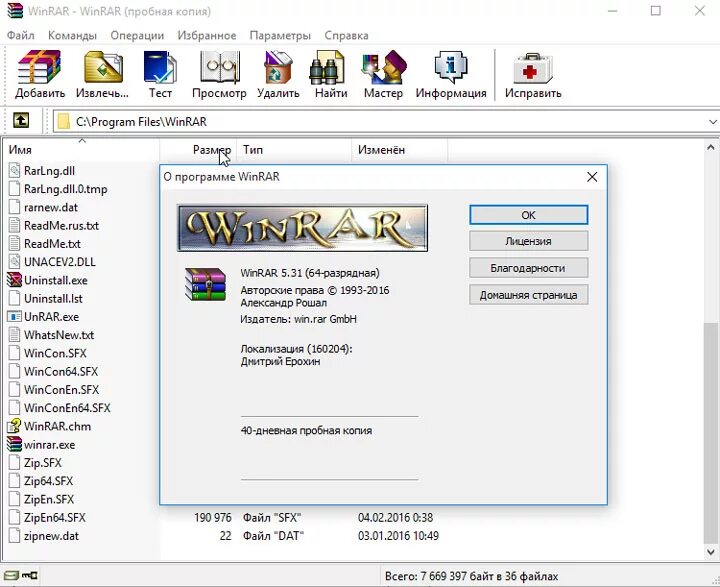The width and height of the screenshot is (720, 587).
Task: Click the folder icon in address bar
Action: [64, 122]
